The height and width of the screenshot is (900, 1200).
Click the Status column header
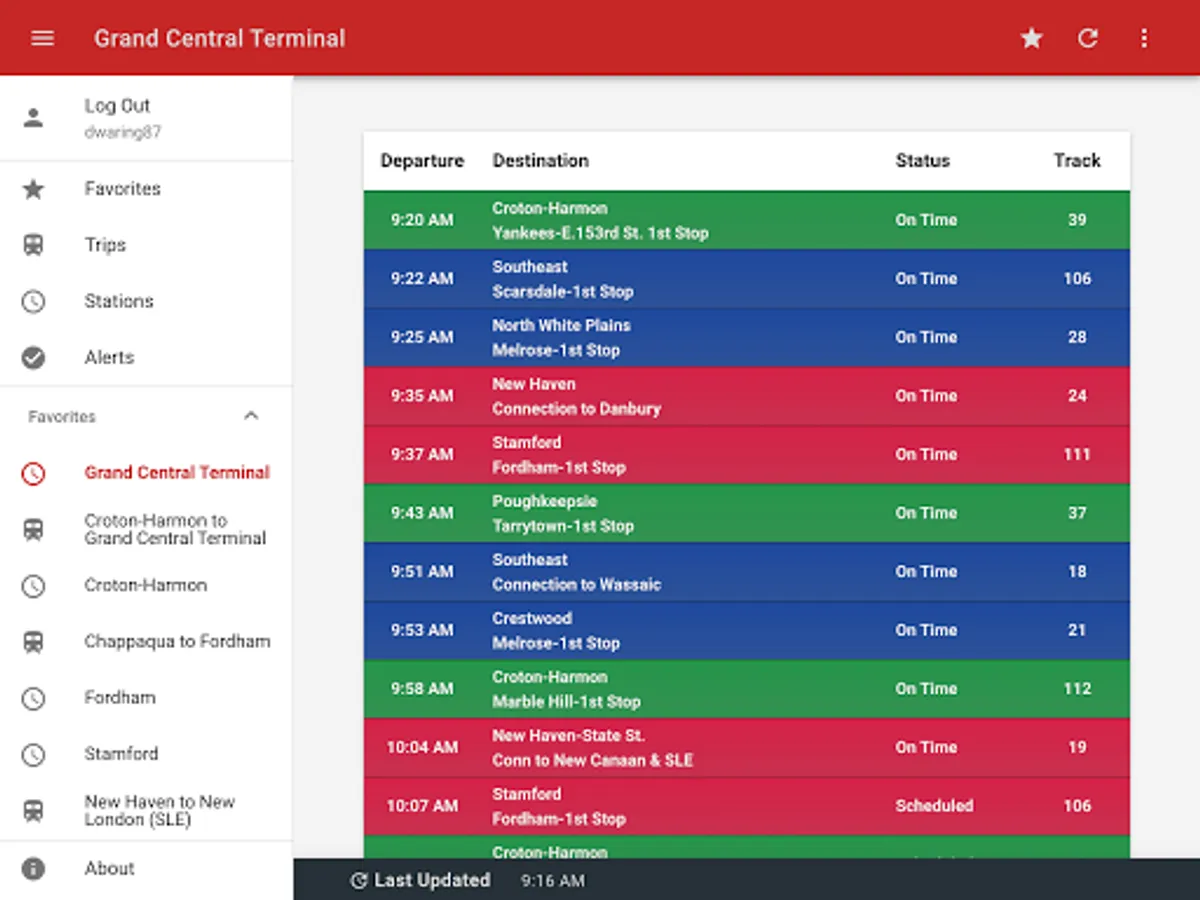(922, 160)
